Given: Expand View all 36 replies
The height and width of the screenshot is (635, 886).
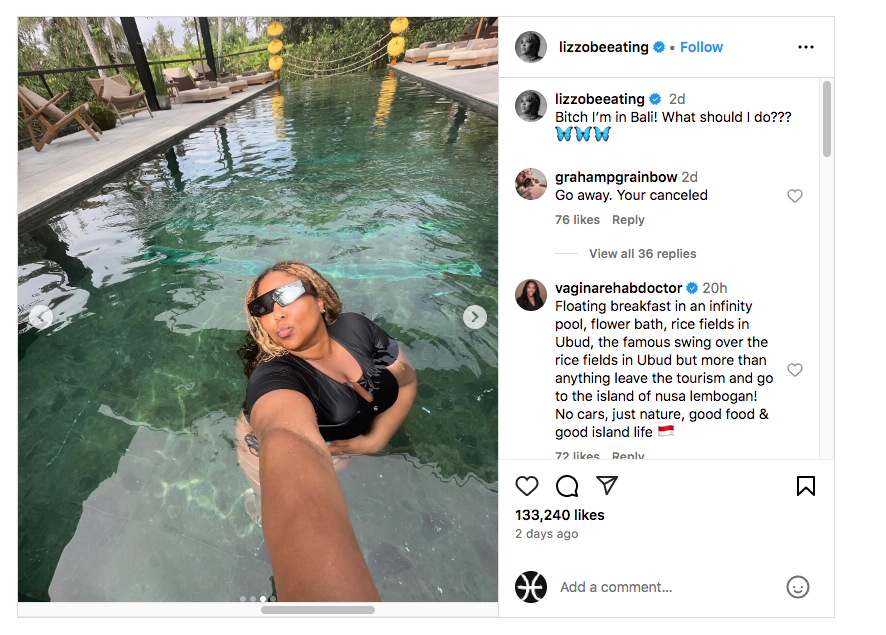Looking at the screenshot, I should [x=642, y=254].
